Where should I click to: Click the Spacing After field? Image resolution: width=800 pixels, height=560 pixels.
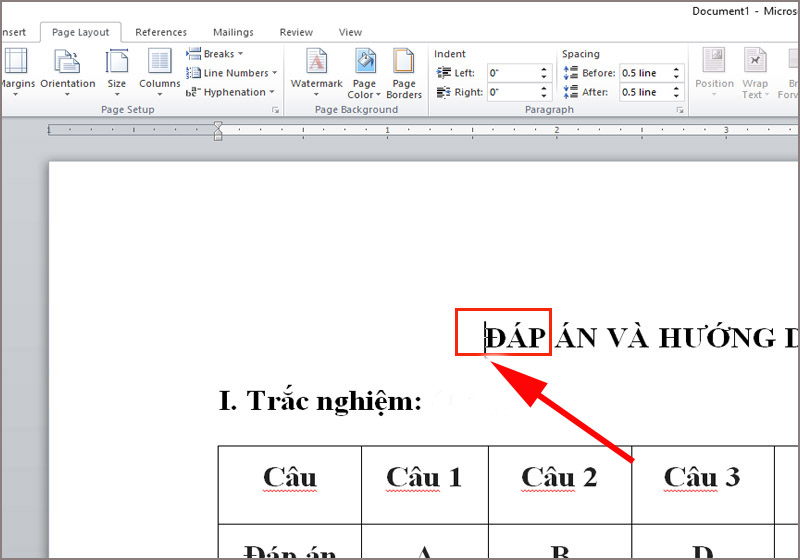645,92
